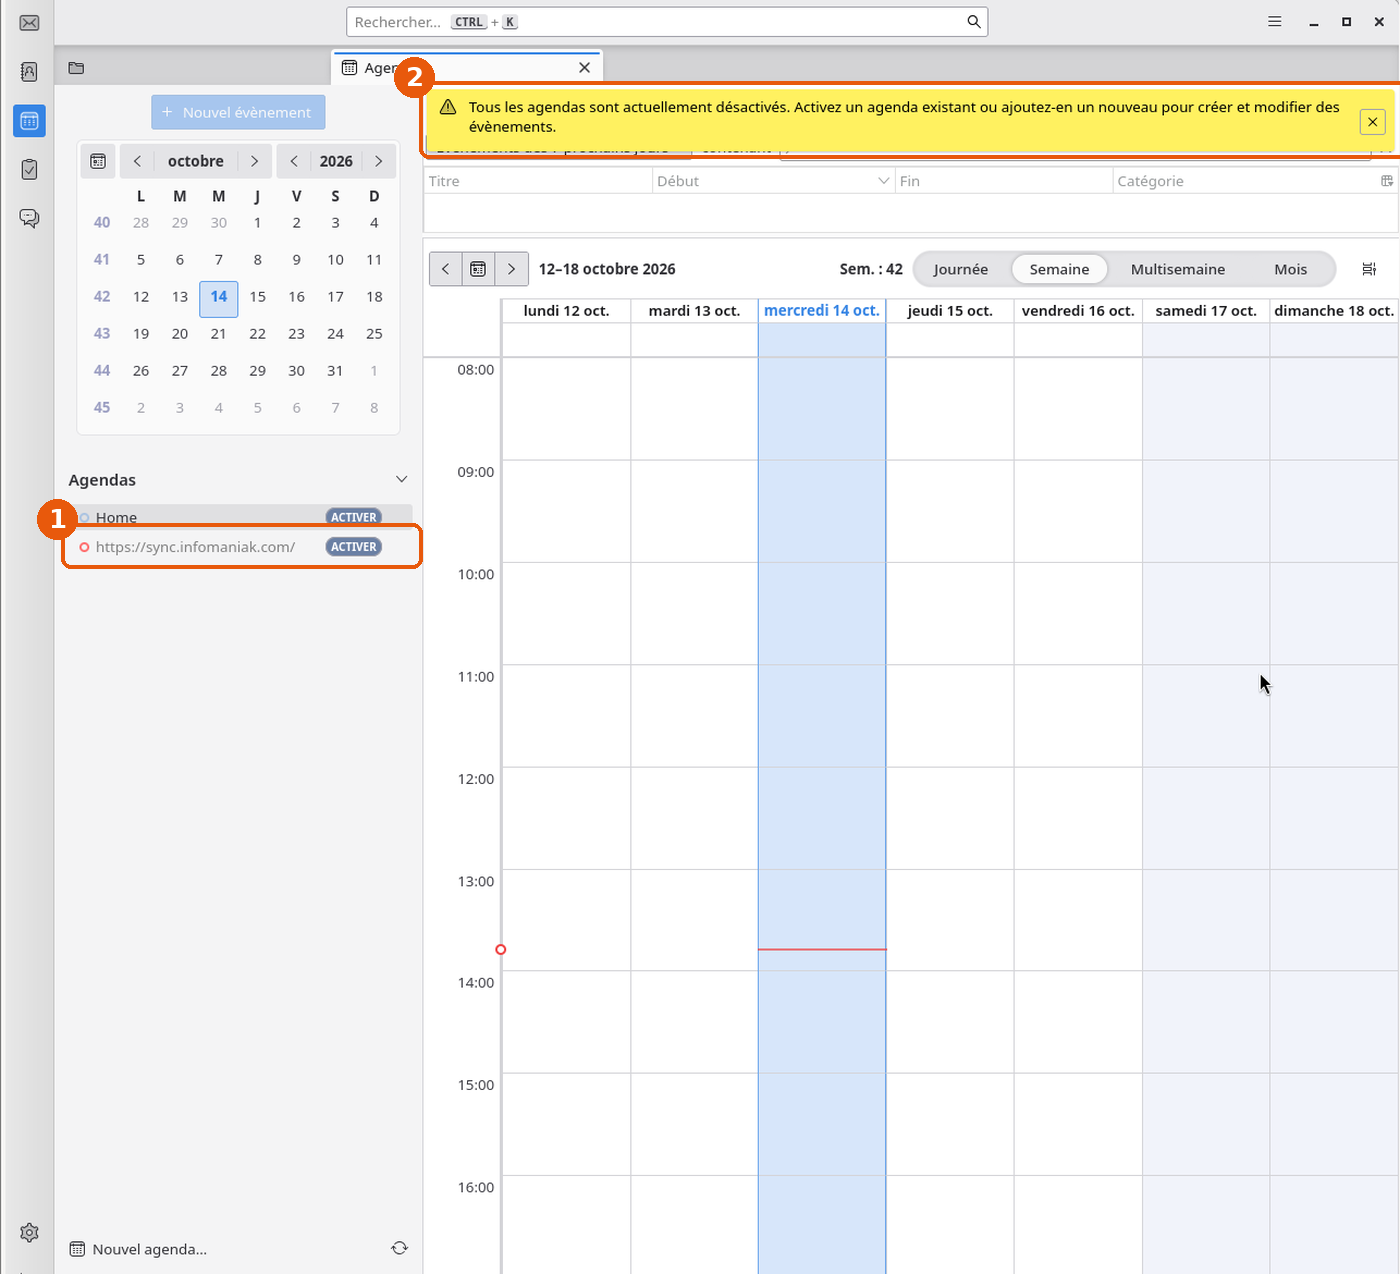1400x1274 pixels.
Task: Click Nouvel agenda... button
Action: 138,1249
